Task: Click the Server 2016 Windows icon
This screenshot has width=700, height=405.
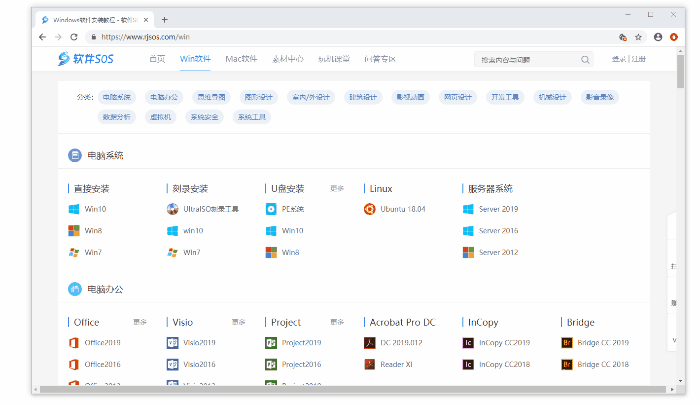Action: click(468, 230)
